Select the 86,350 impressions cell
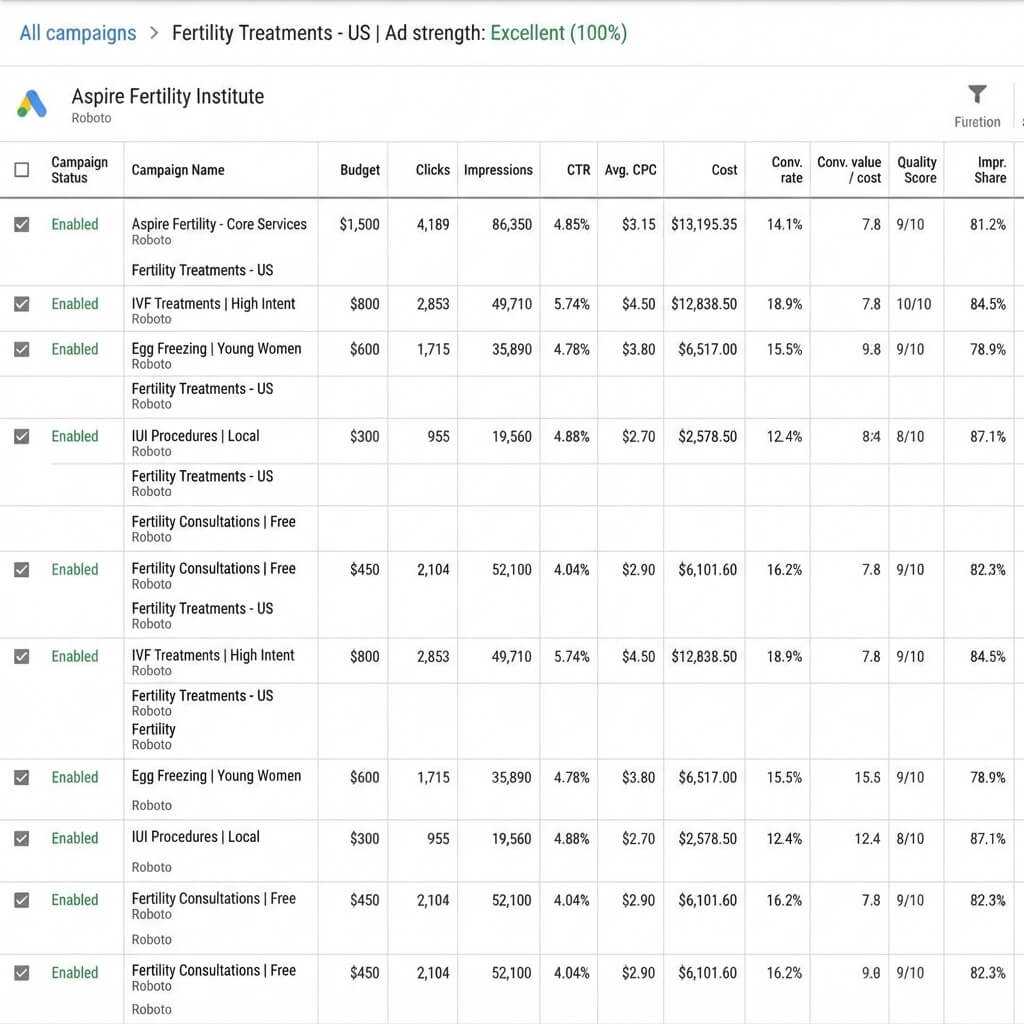Image resolution: width=1024 pixels, height=1024 pixels. click(x=512, y=225)
